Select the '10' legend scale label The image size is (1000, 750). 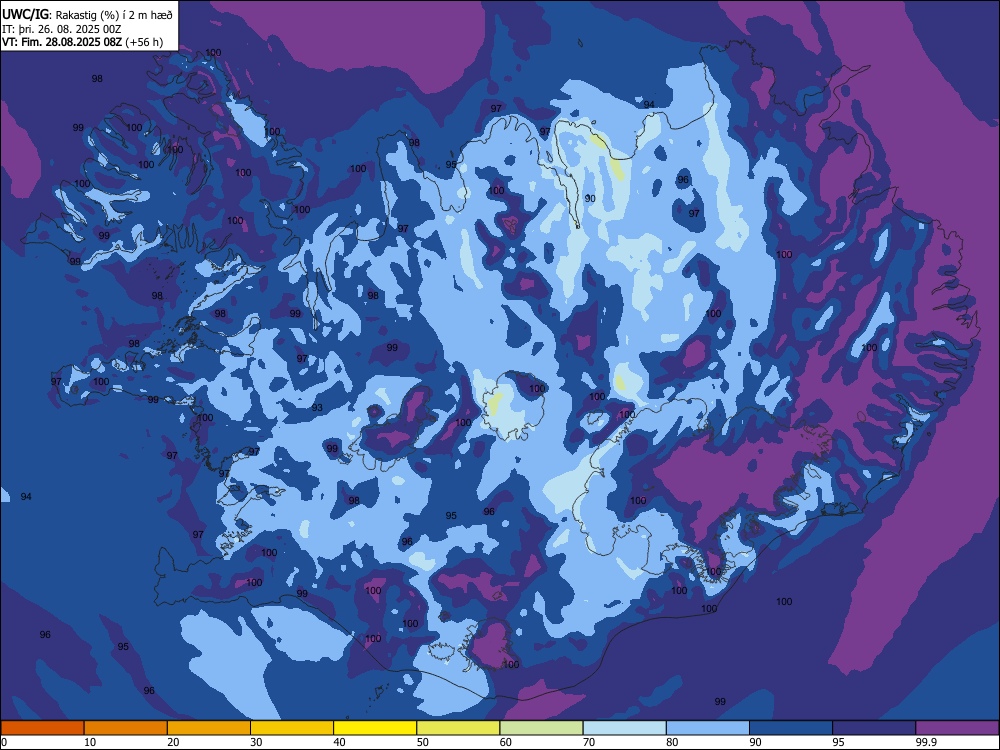(x=90, y=742)
